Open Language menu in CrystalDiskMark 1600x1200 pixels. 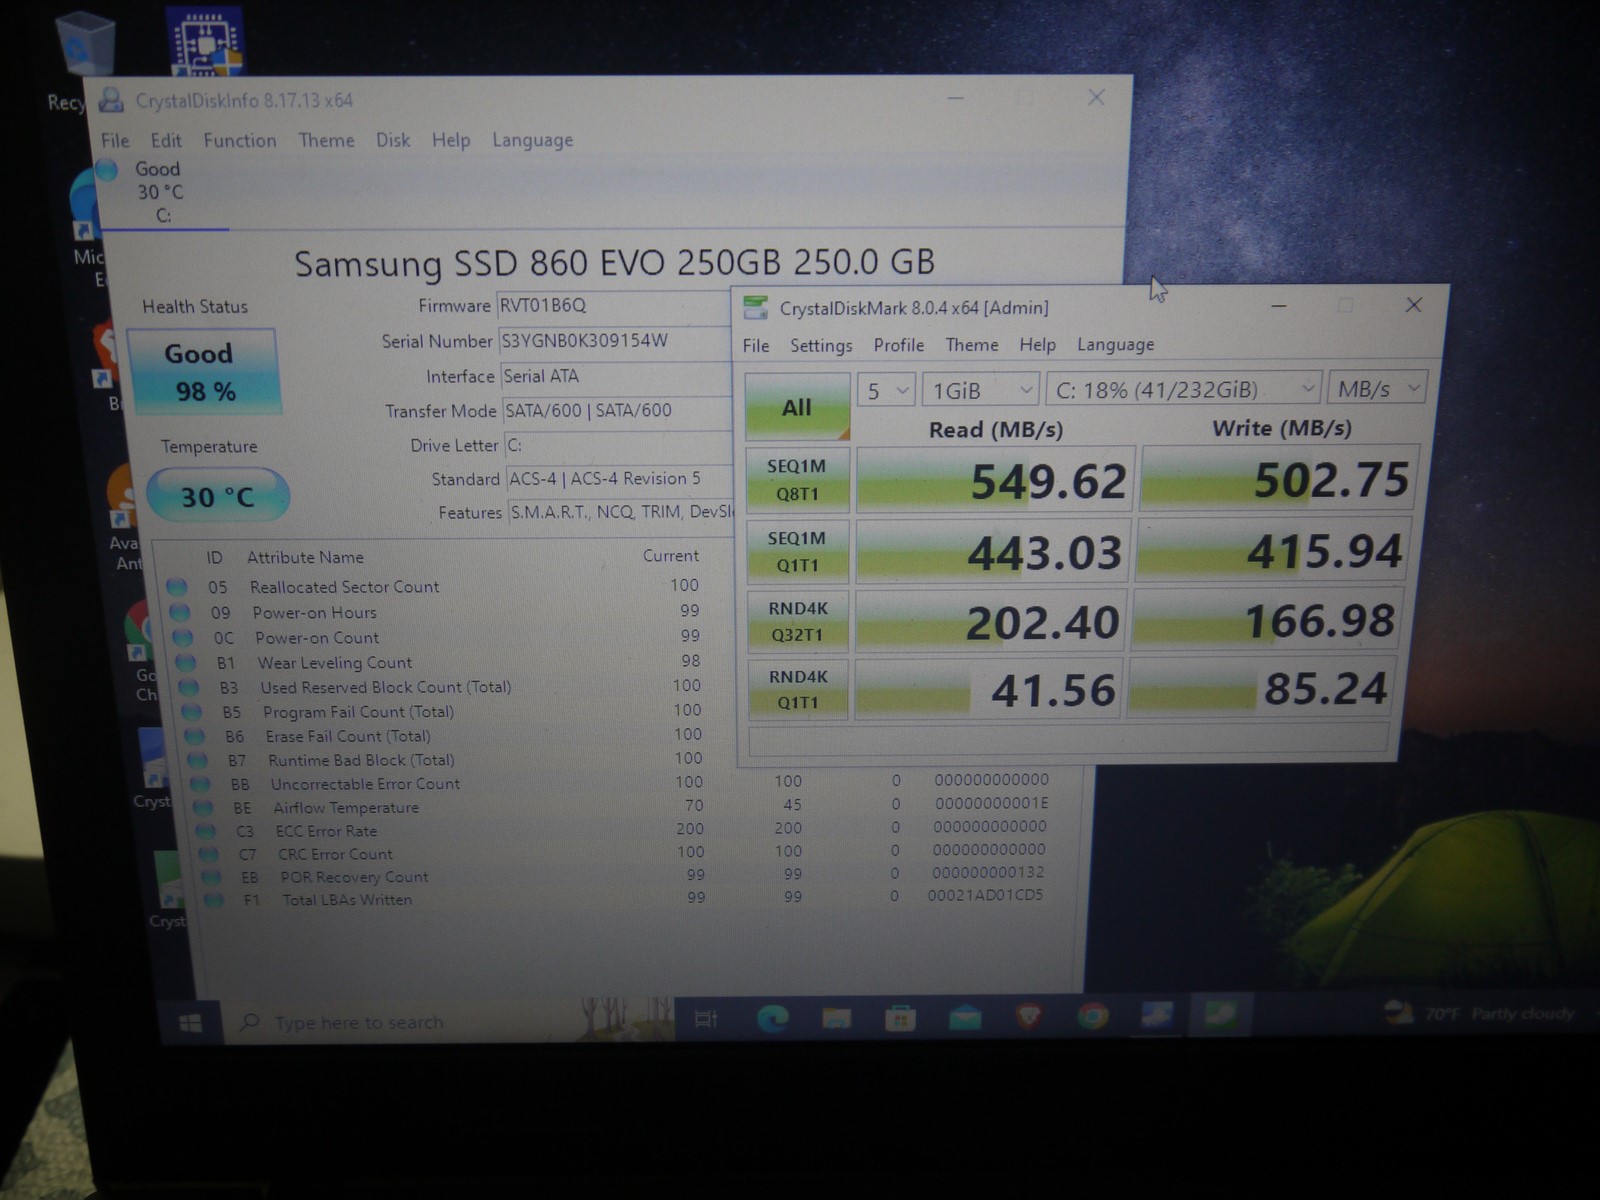pos(1116,345)
